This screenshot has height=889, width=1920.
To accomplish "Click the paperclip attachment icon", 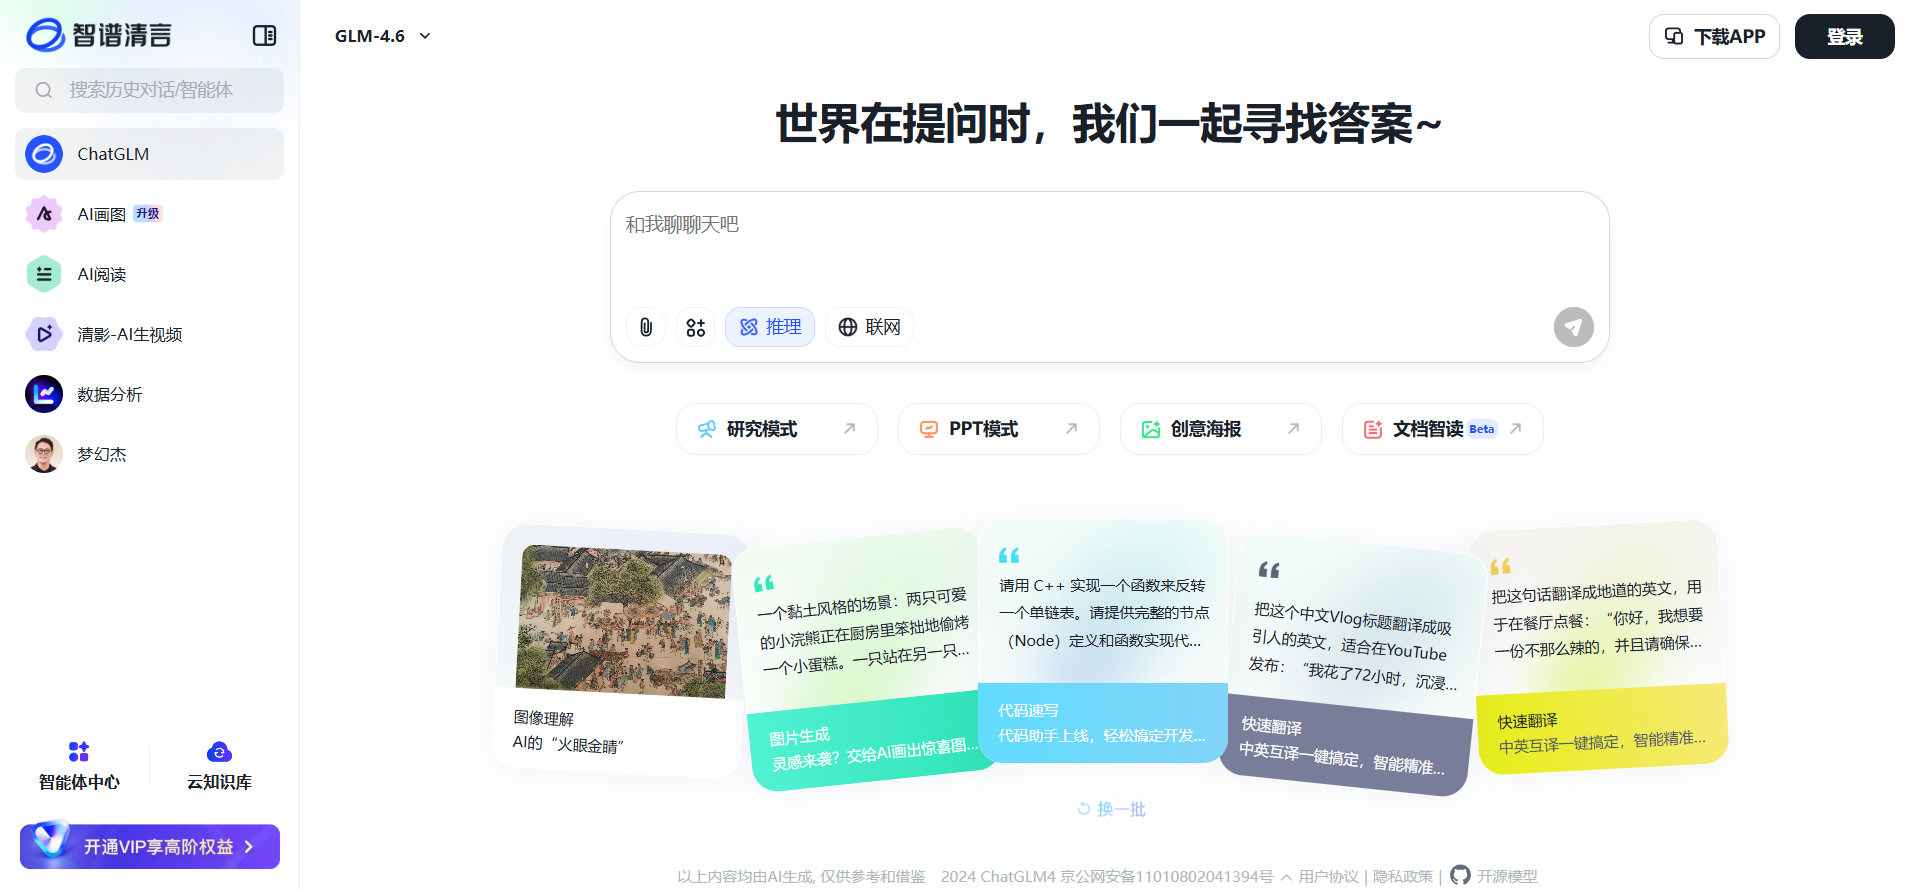I will (646, 327).
